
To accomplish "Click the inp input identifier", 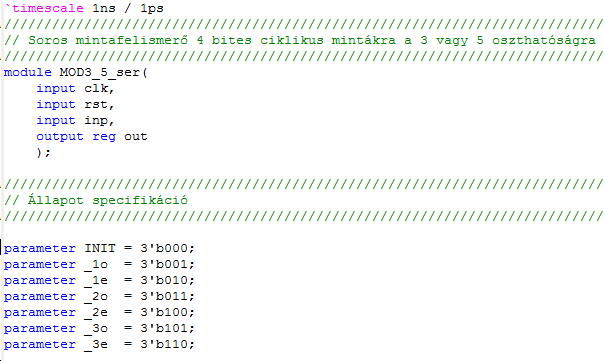I will coord(96,121).
